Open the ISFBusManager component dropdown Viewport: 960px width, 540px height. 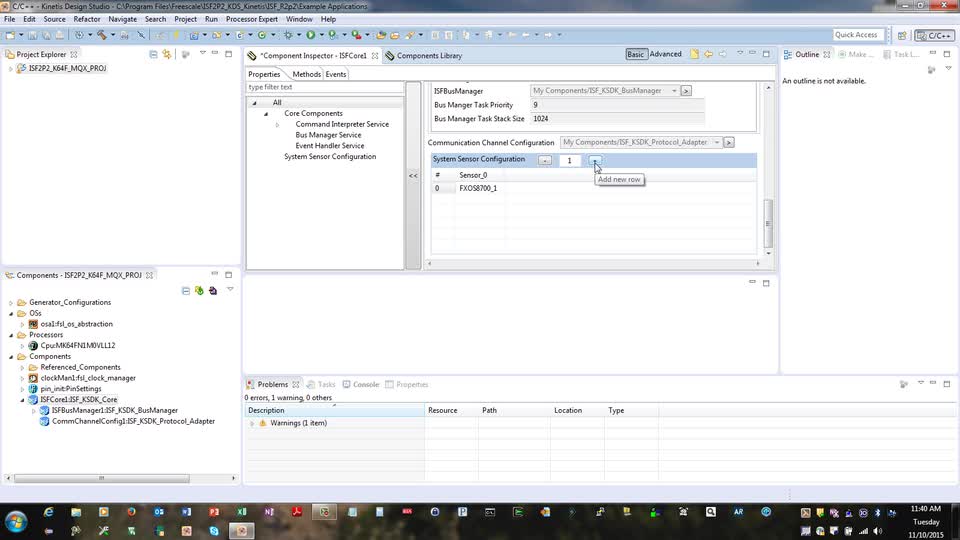[673, 91]
